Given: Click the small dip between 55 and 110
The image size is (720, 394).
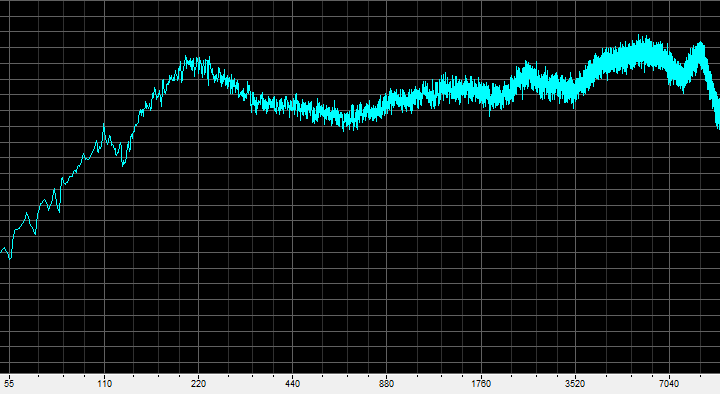Looking at the screenshot, I should click(x=34, y=231).
